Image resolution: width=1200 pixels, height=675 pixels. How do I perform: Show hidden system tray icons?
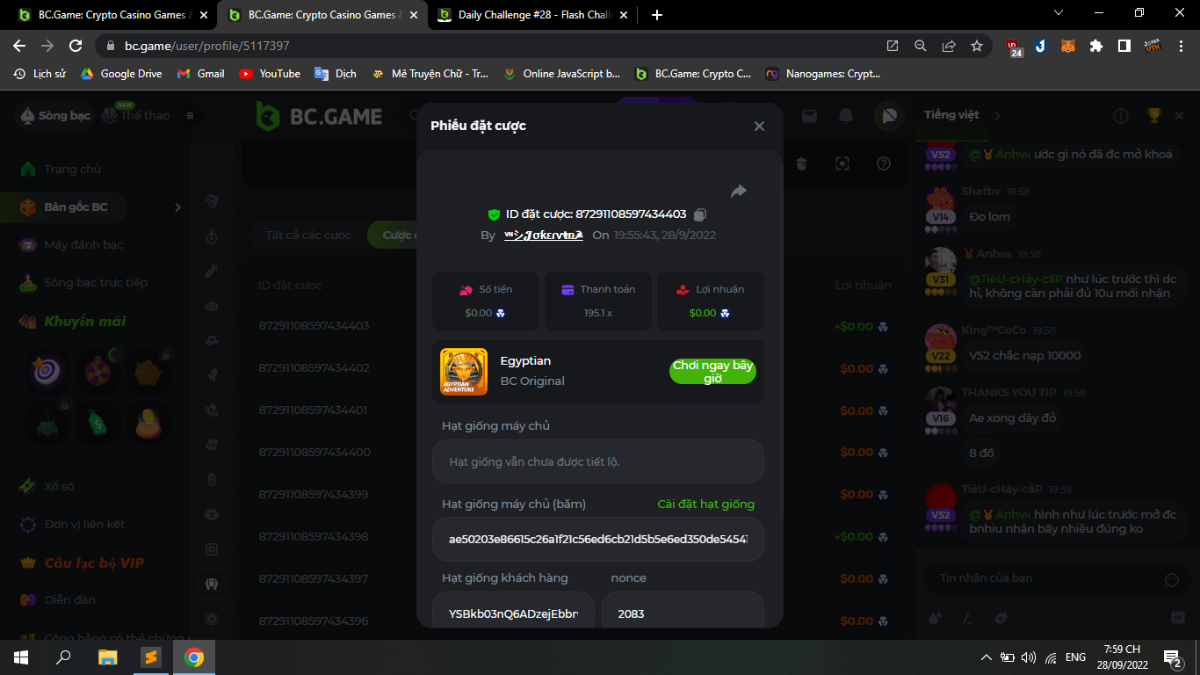986,657
